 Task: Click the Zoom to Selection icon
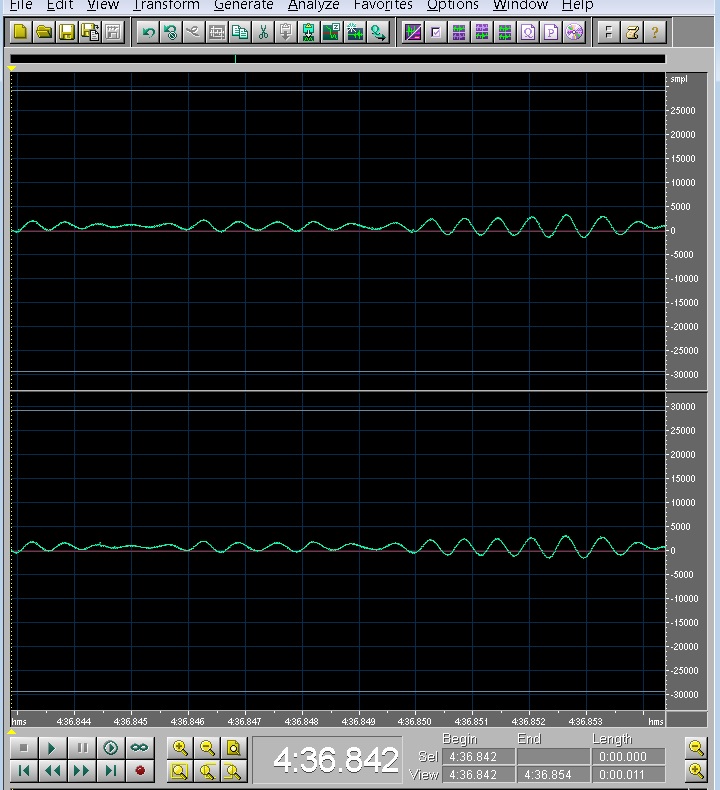point(180,770)
